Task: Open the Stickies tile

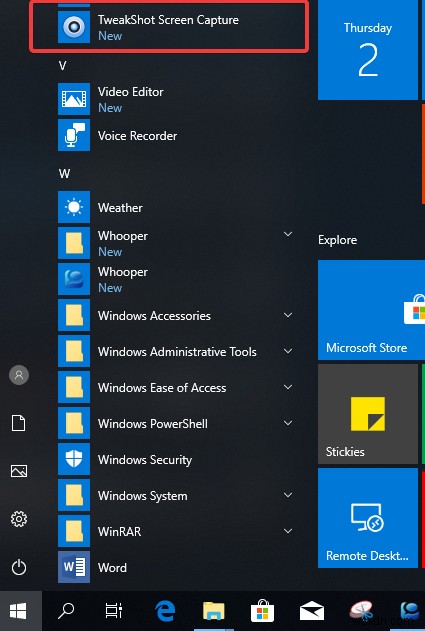Action: click(368, 414)
